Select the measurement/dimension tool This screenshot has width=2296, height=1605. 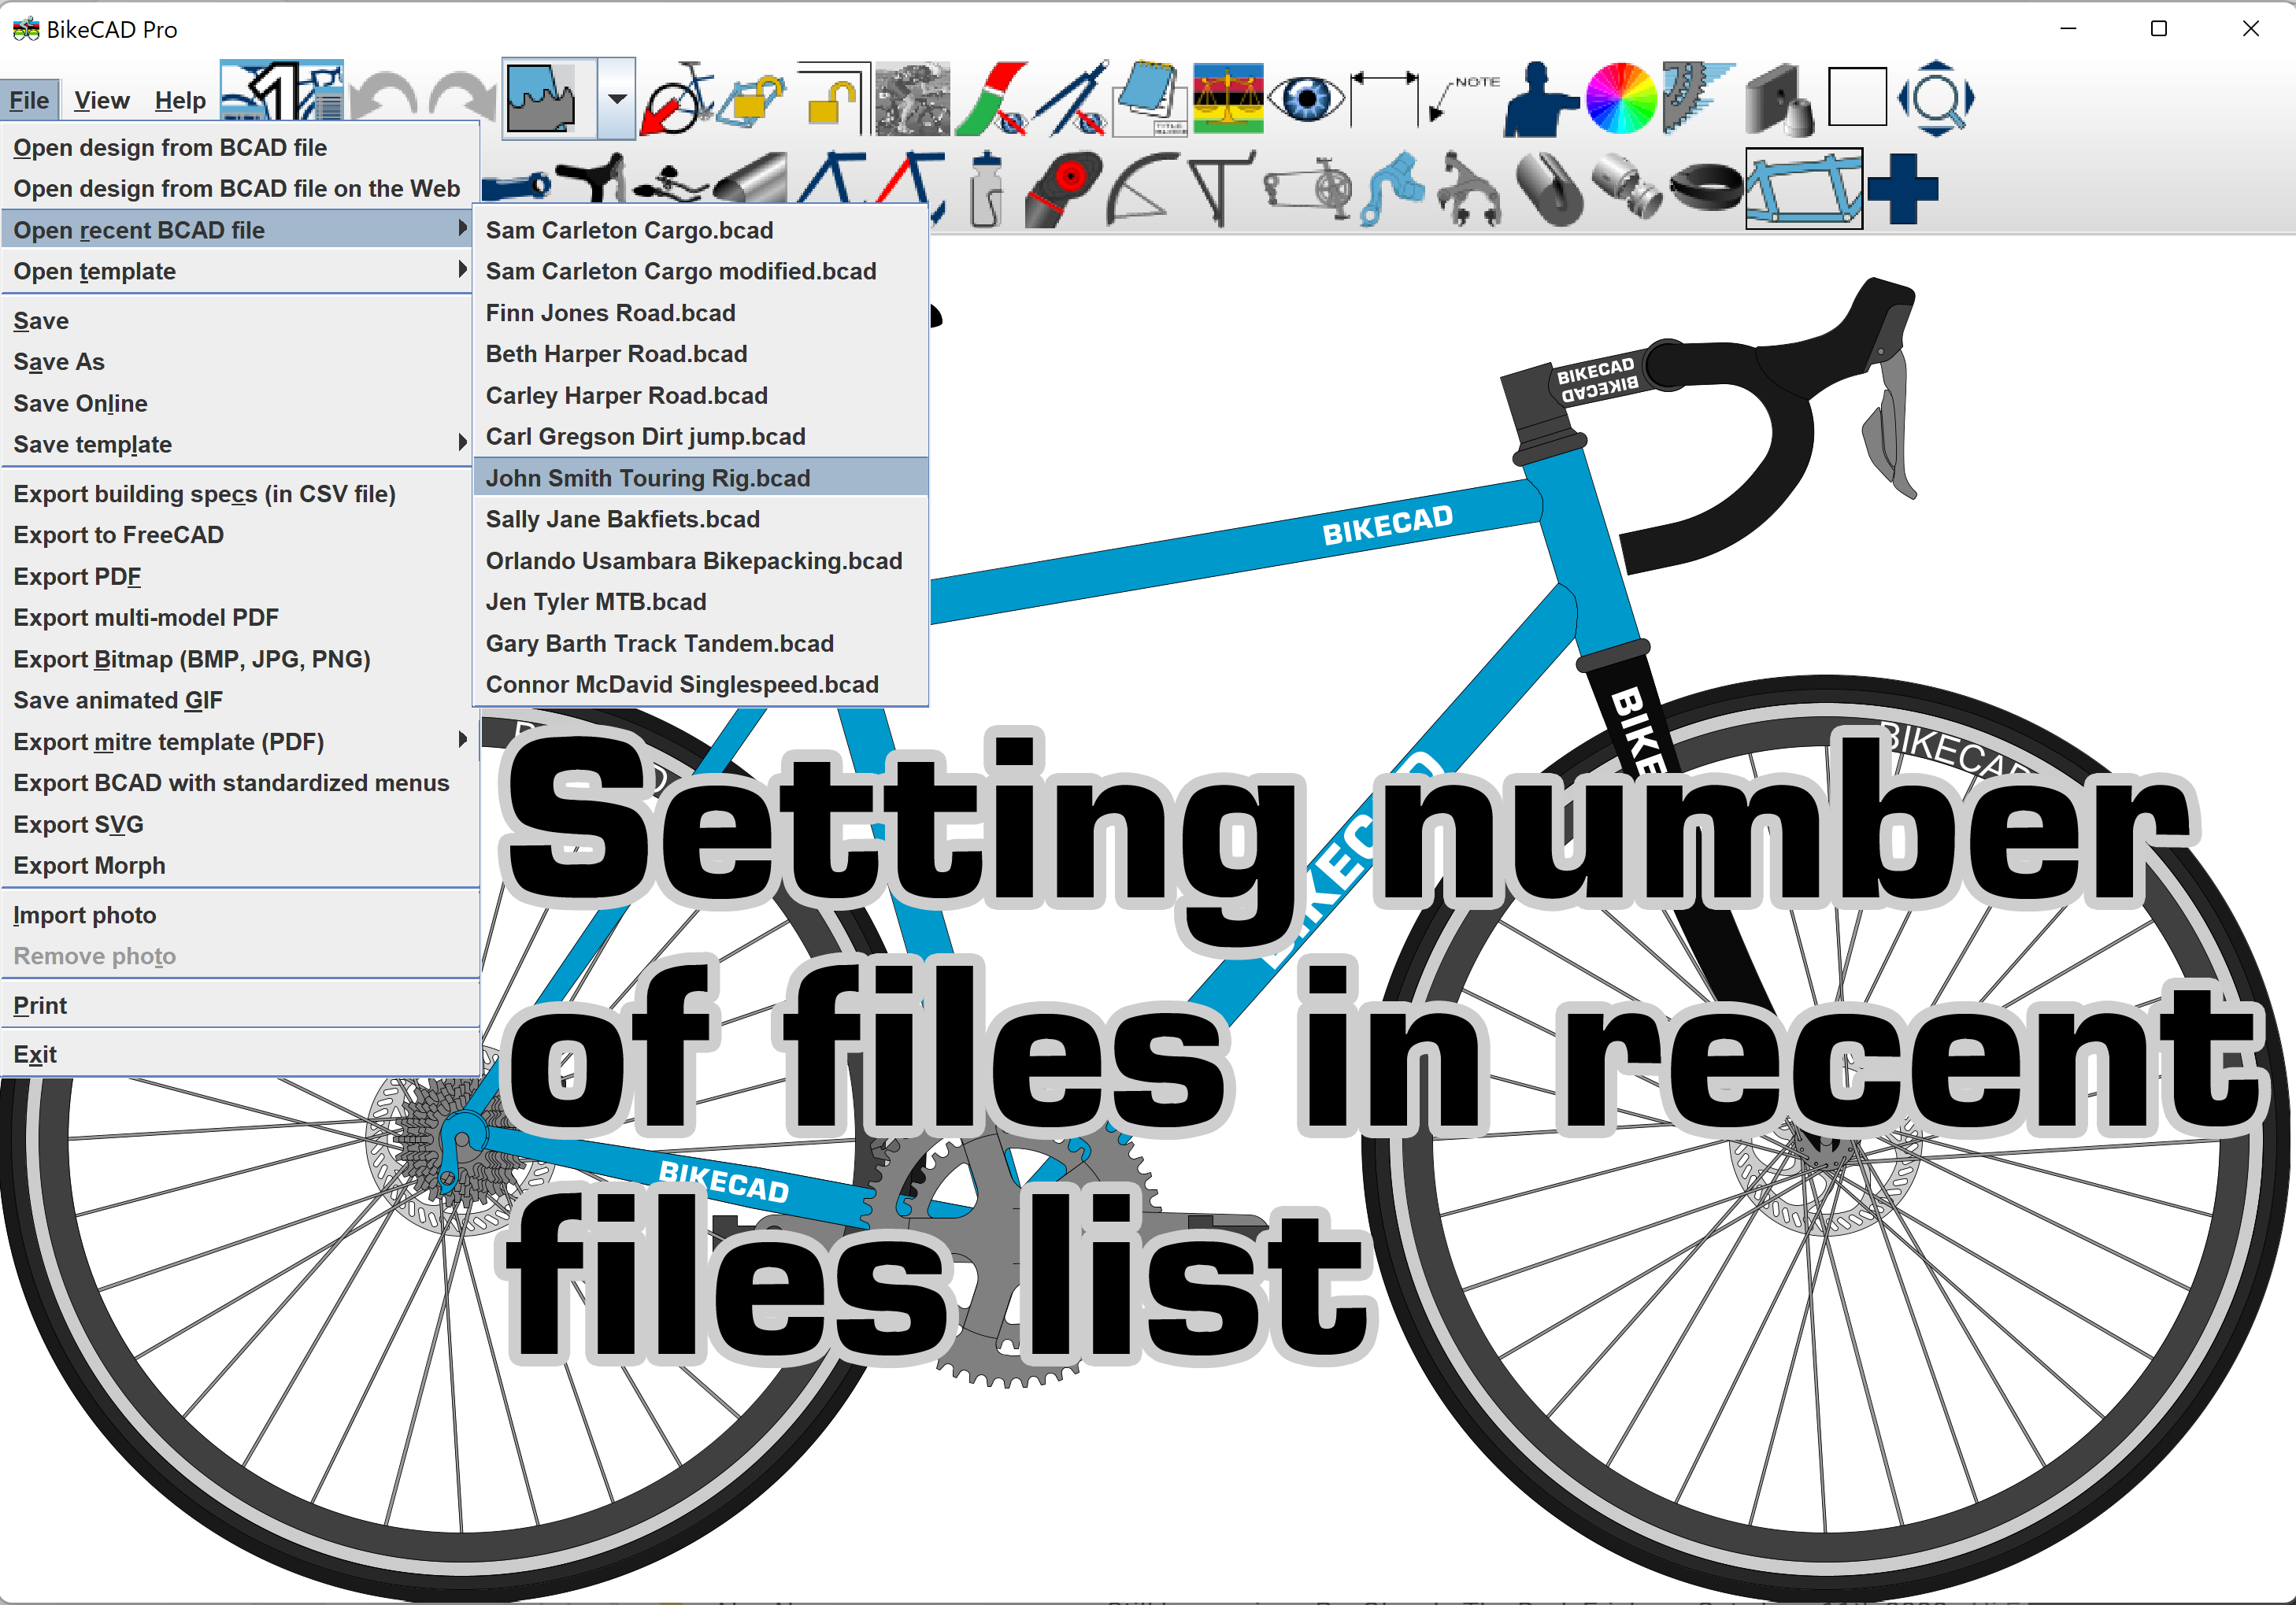click(x=1387, y=99)
